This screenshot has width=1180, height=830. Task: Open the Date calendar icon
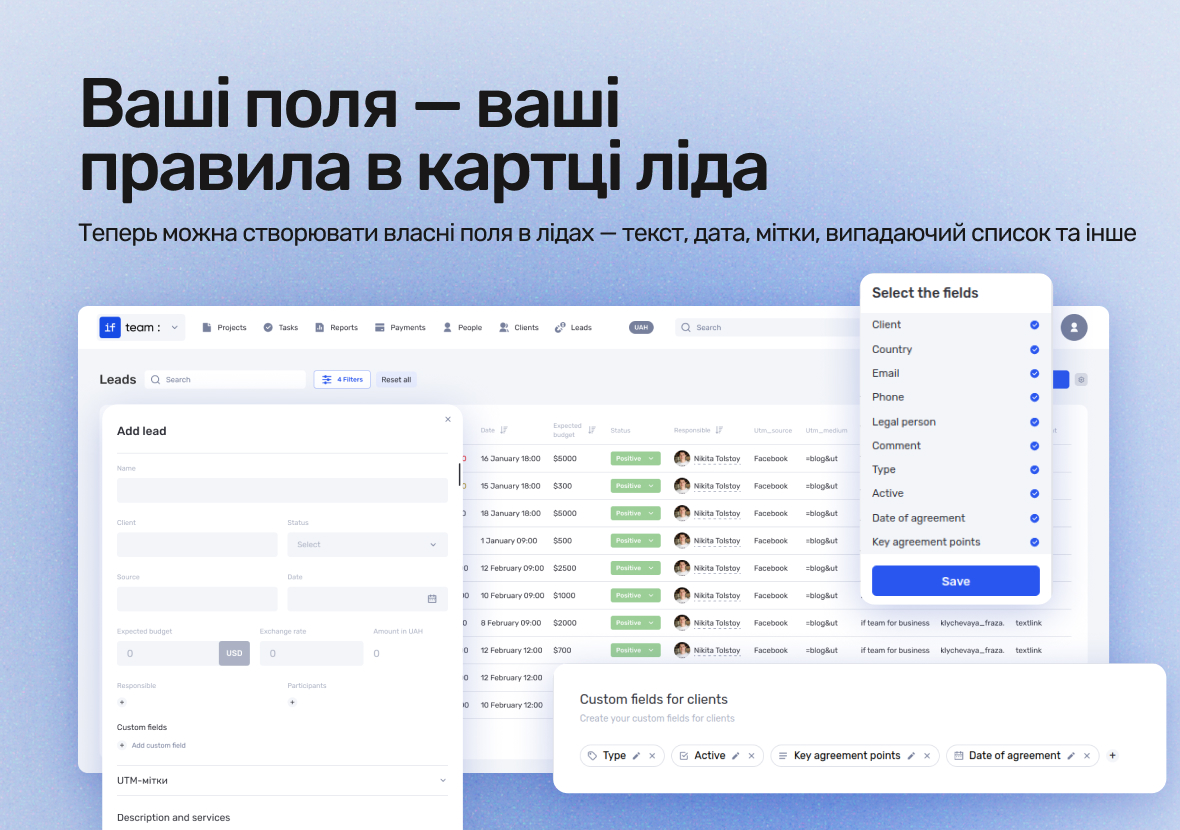[x=432, y=599]
